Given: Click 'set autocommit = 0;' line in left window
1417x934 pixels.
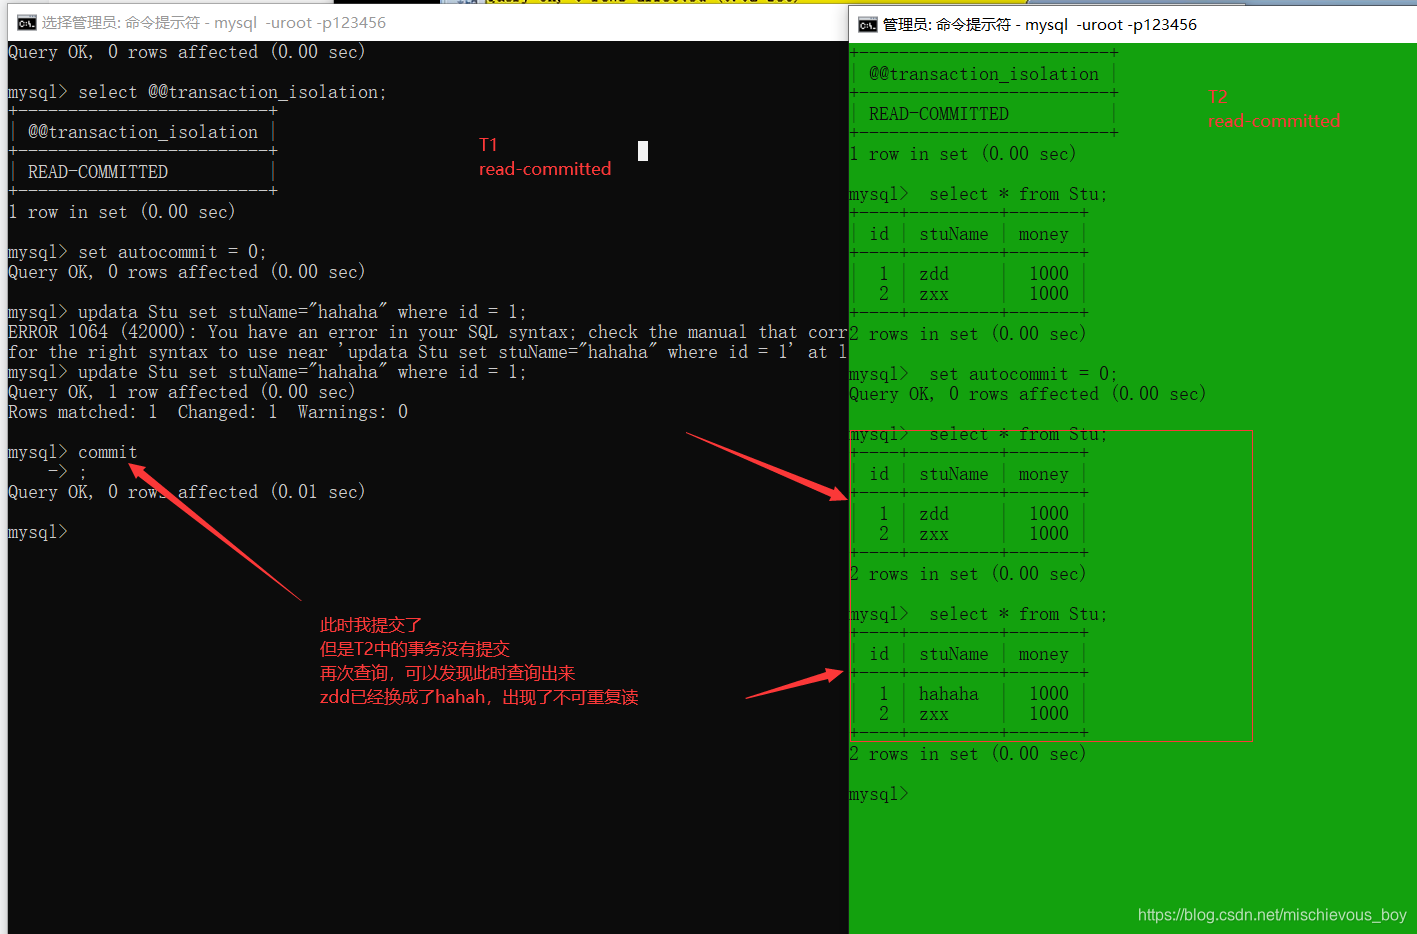Looking at the screenshot, I should click(x=172, y=252).
